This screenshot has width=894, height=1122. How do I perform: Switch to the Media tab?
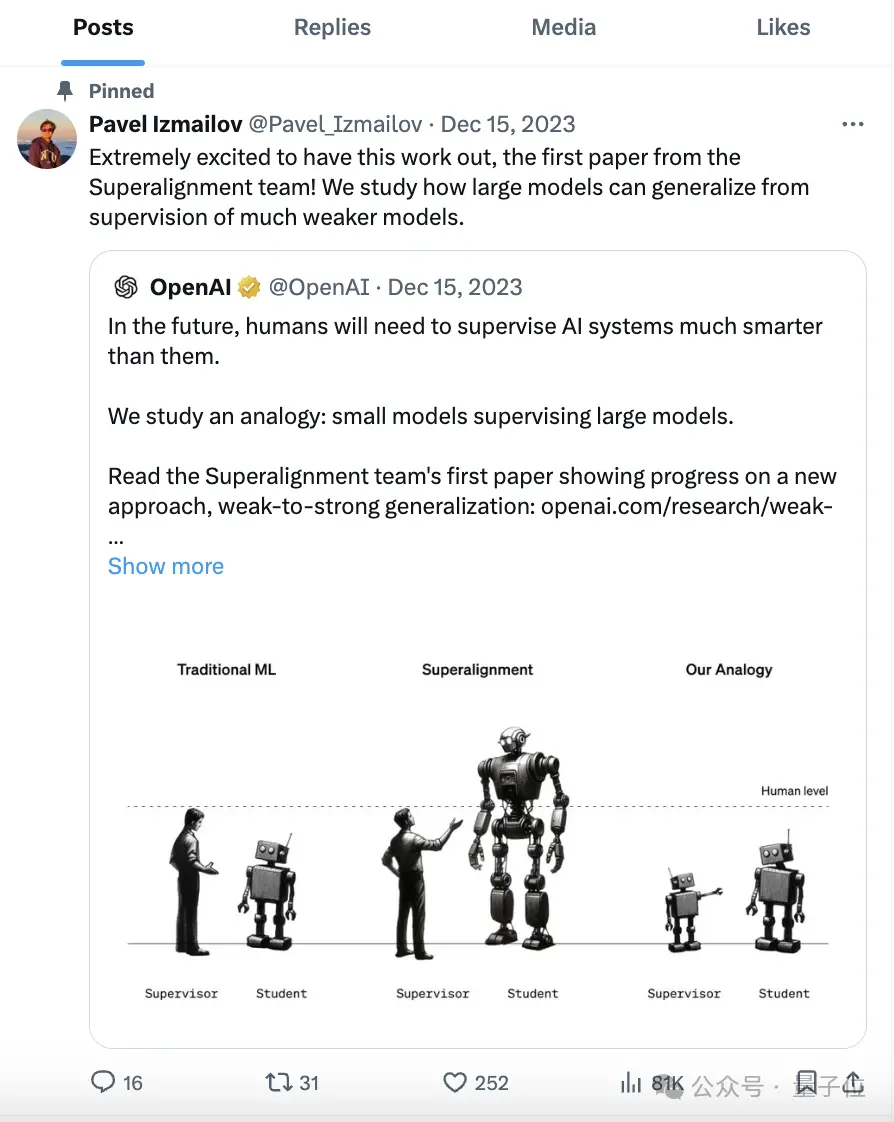click(563, 27)
